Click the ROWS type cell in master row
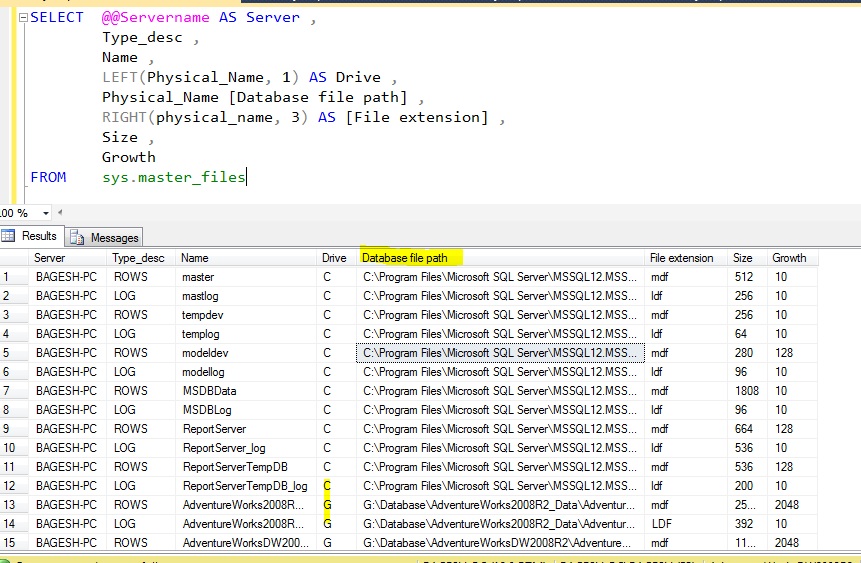This screenshot has height=563, width=861. point(141,277)
